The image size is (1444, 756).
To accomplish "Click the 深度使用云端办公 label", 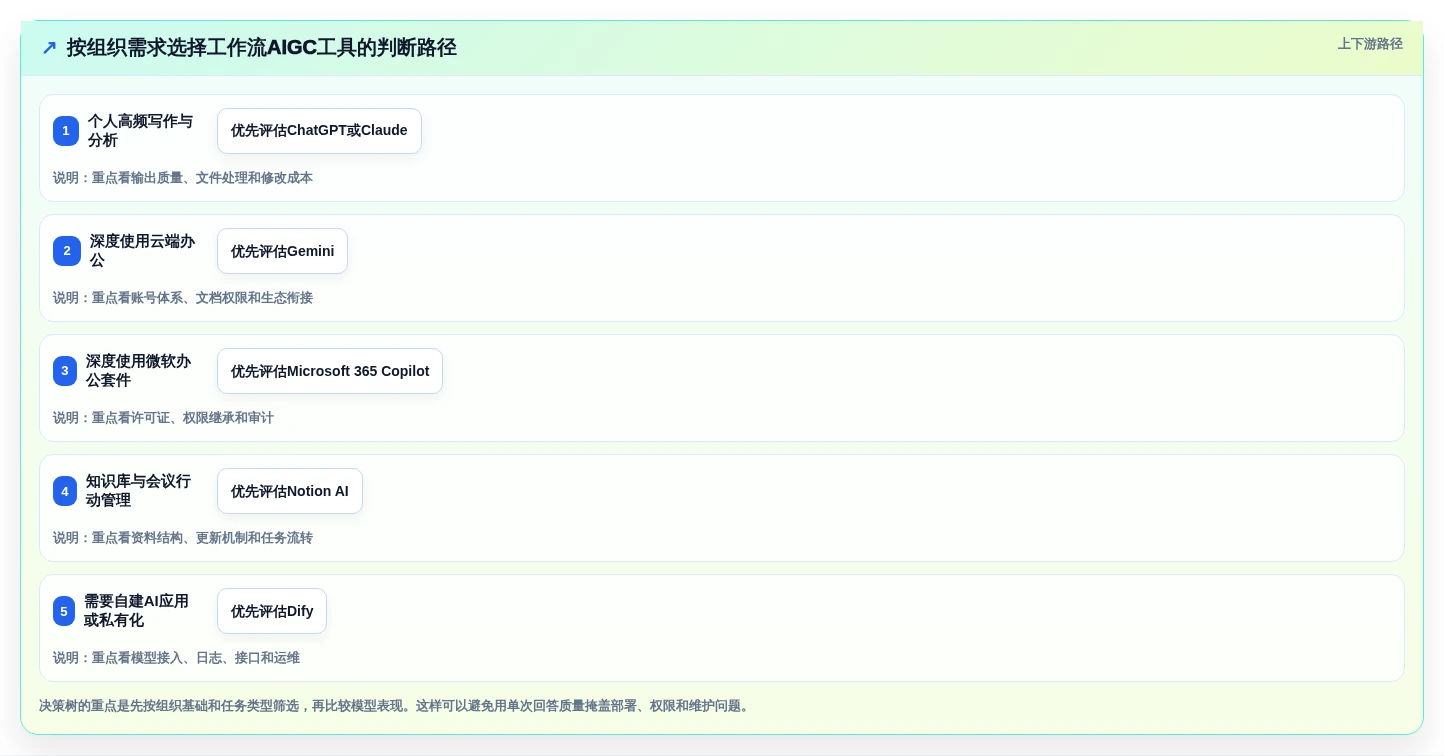I will coord(143,251).
